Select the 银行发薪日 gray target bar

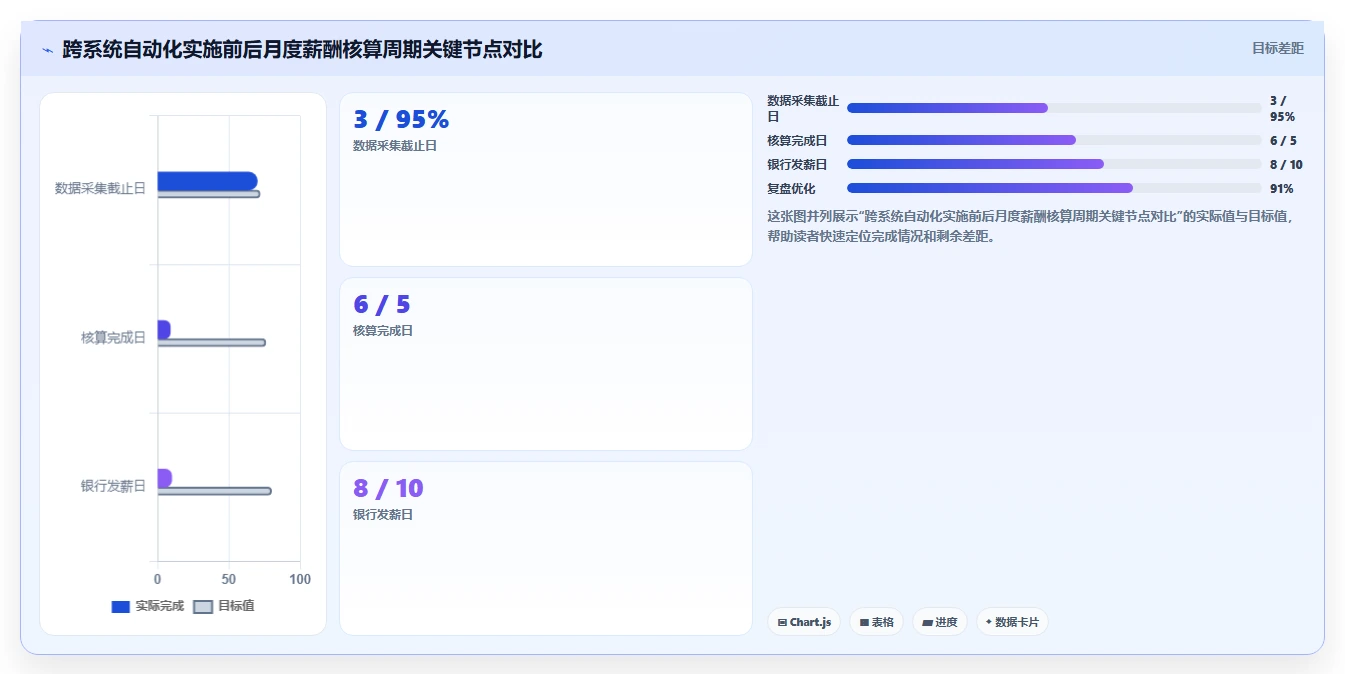tap(214, 491)
